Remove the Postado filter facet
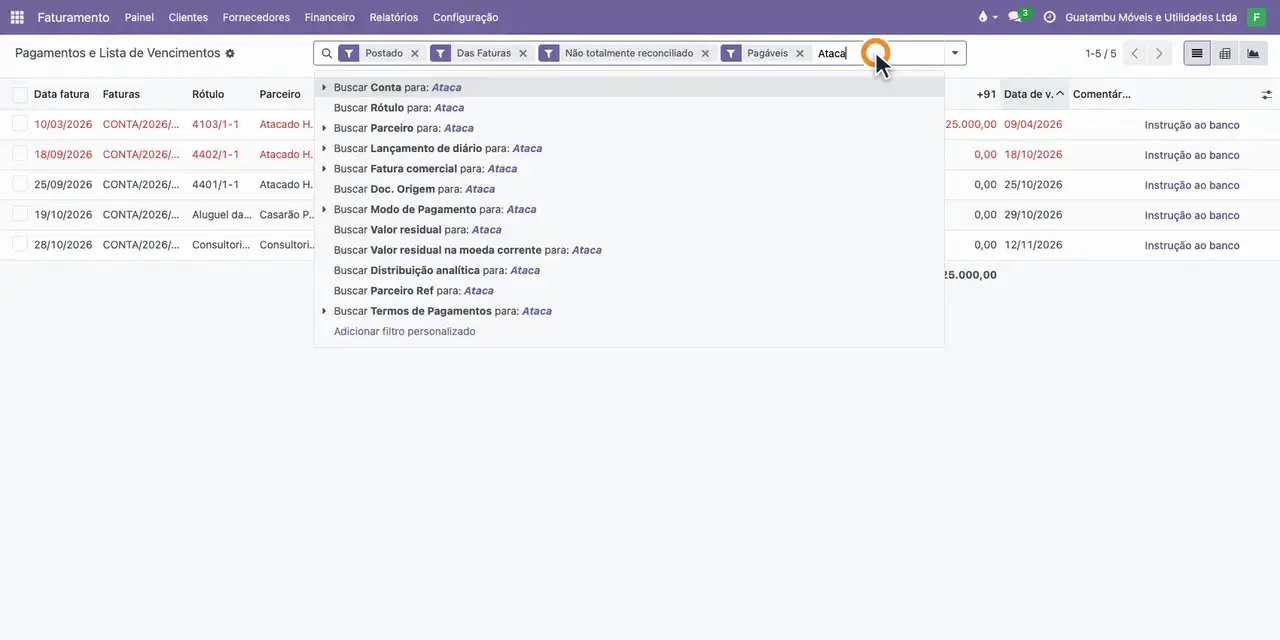1280x640 pixels. (415, 53)
